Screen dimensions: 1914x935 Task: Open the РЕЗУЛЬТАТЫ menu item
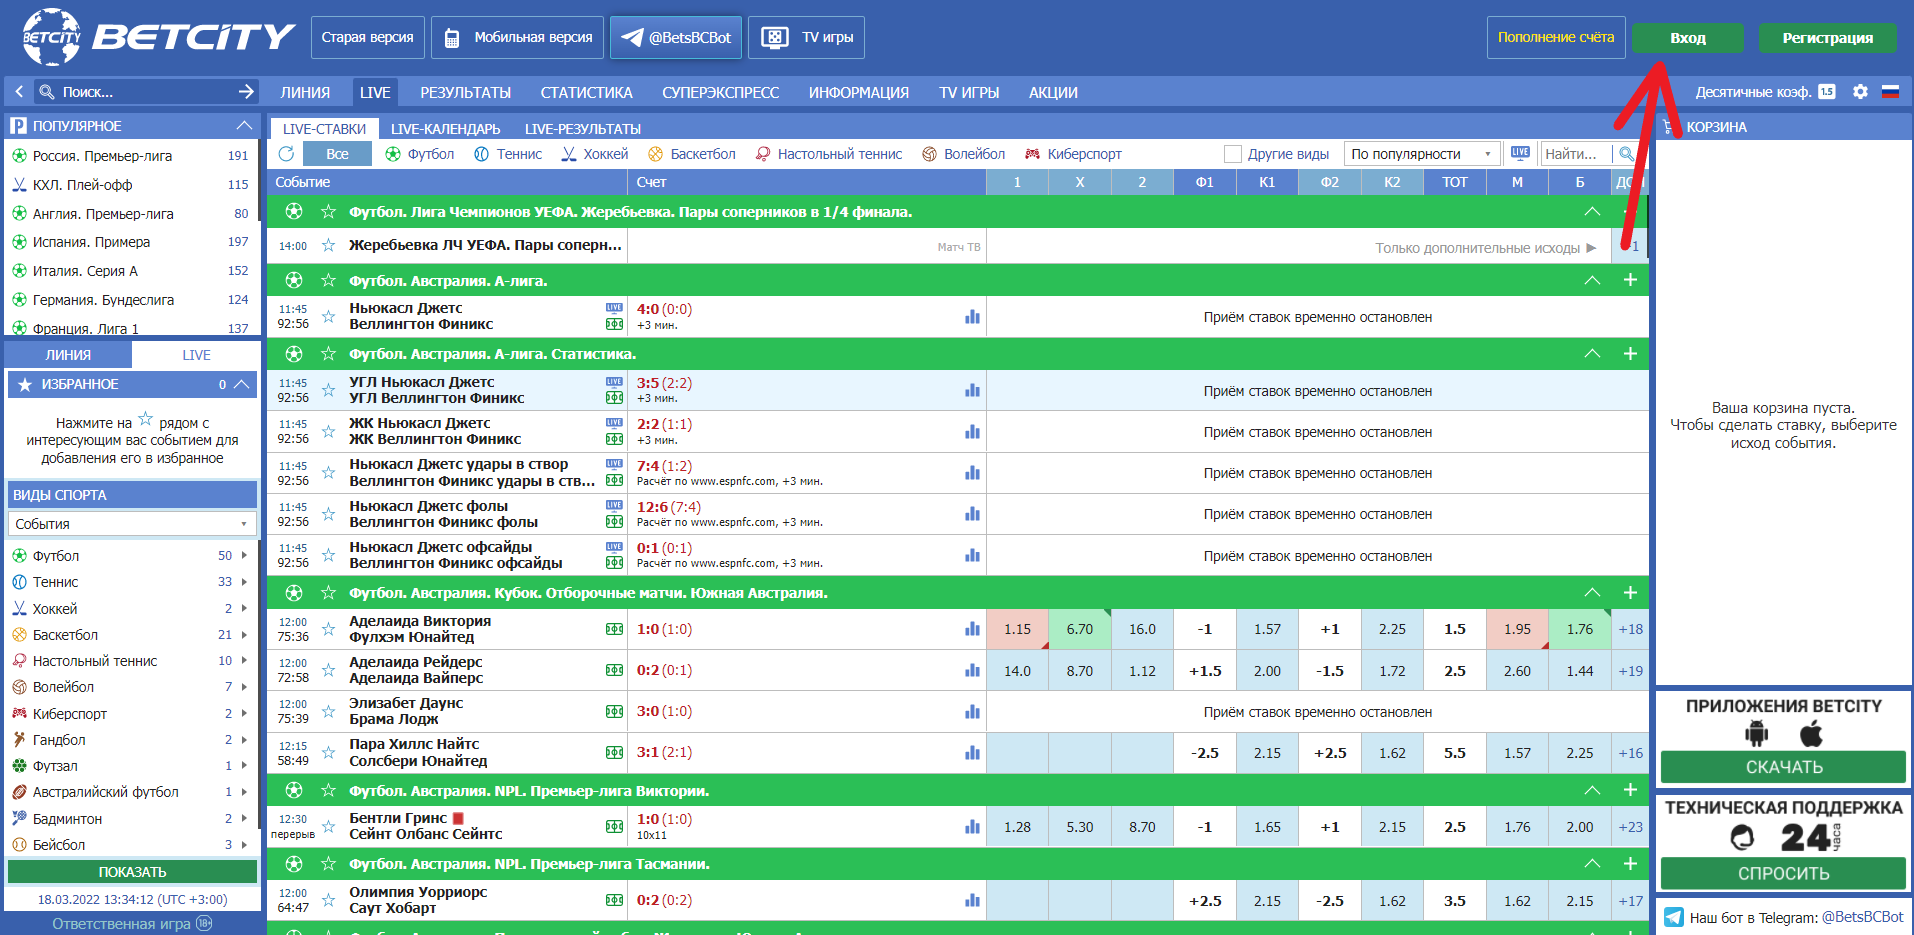click(x=465, y=92)
